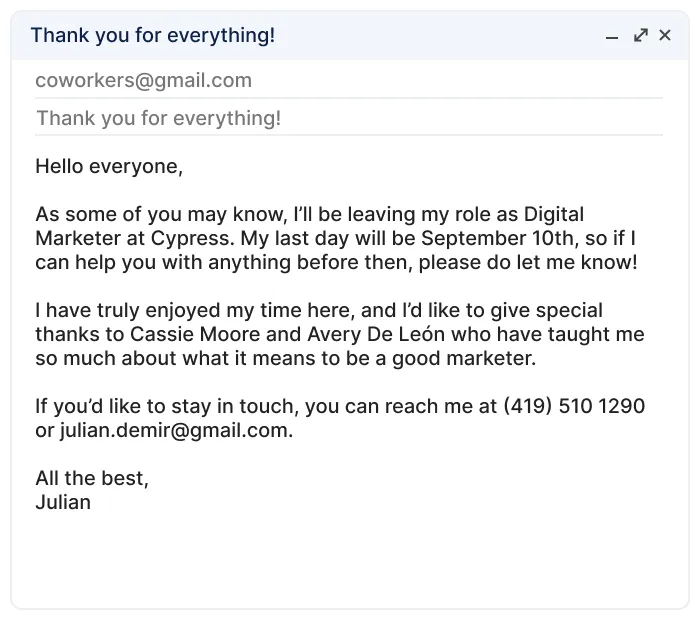Click the recipient field with coworkers@gmail.com
Viewport: 700px width, 620px height.
coord(143,80)
